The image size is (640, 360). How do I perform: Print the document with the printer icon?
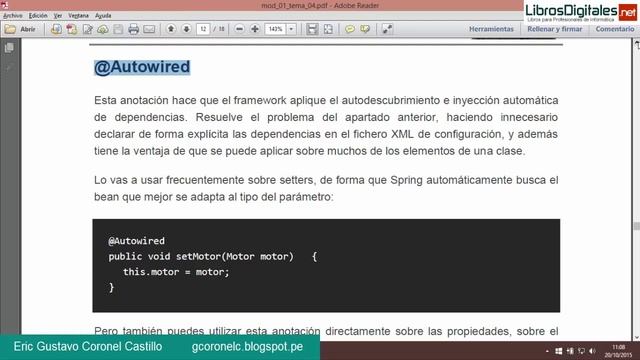[x=133, y=29]
